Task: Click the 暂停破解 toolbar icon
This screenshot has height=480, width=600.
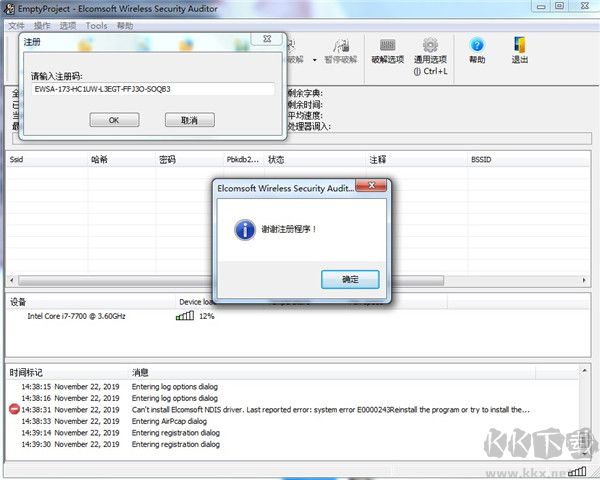Action: pos(341,51)
